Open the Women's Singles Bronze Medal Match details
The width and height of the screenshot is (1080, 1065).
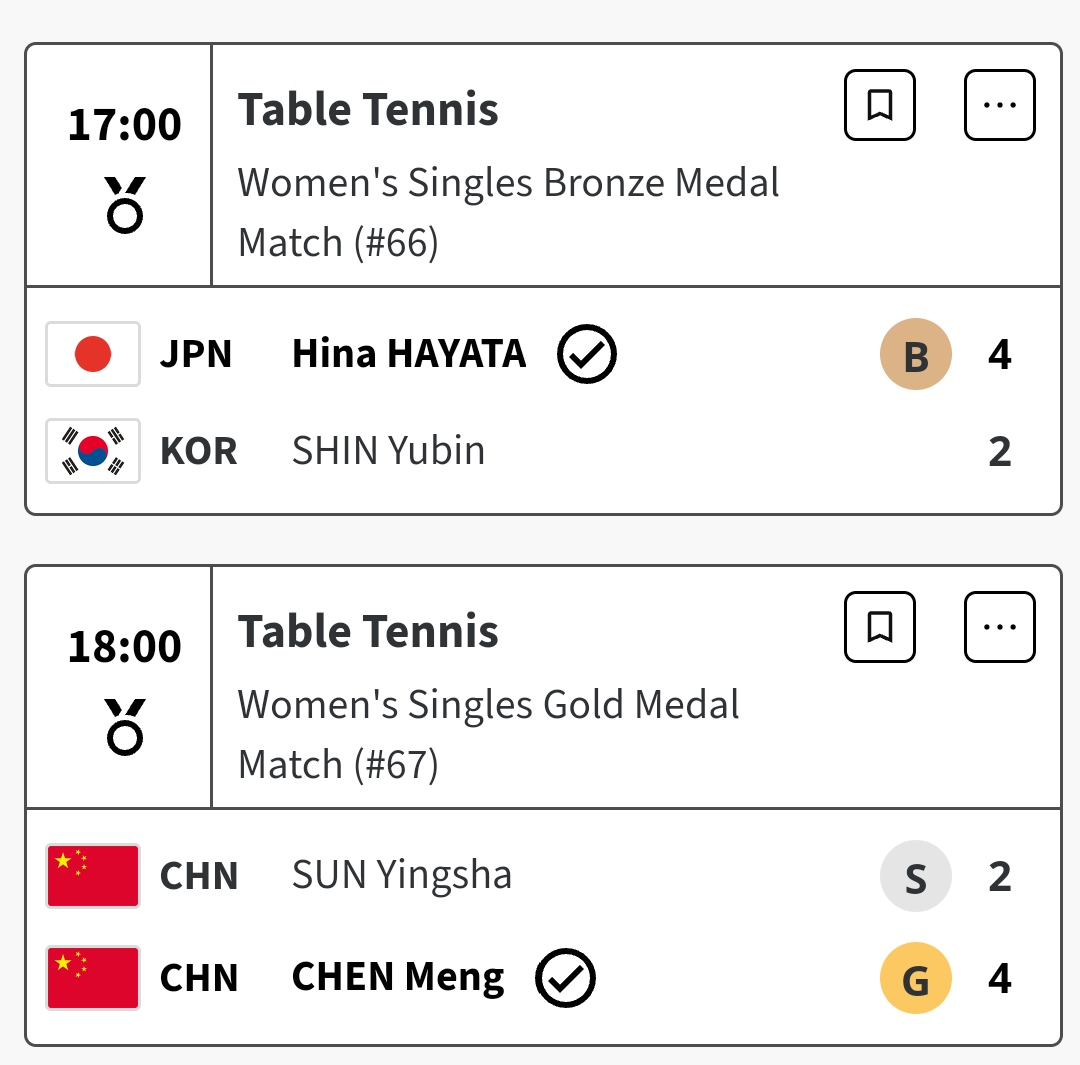click(508, 212)
